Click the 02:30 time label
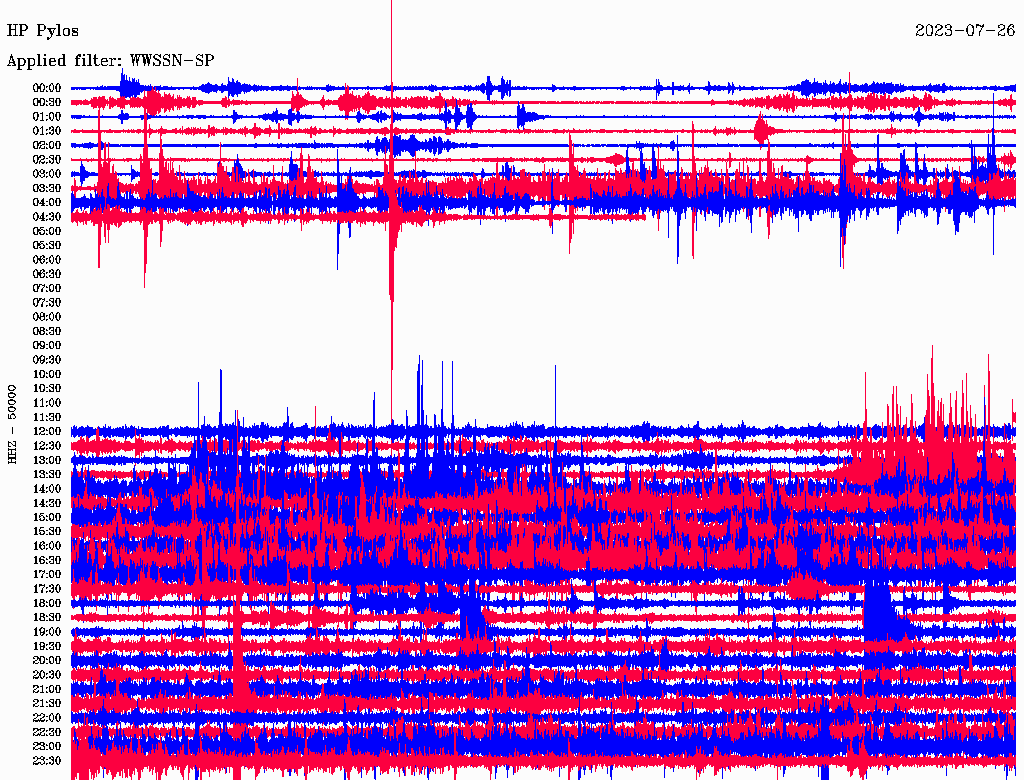Screen dimensions: 1024x780 click(x=47, y=159)
